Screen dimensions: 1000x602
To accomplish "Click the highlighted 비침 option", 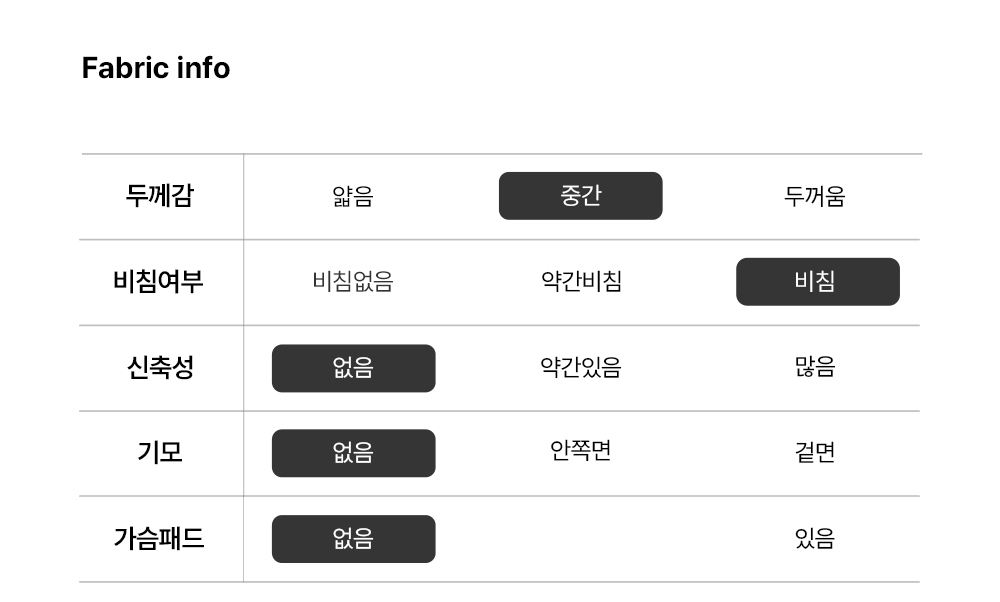I will point(818,282).
